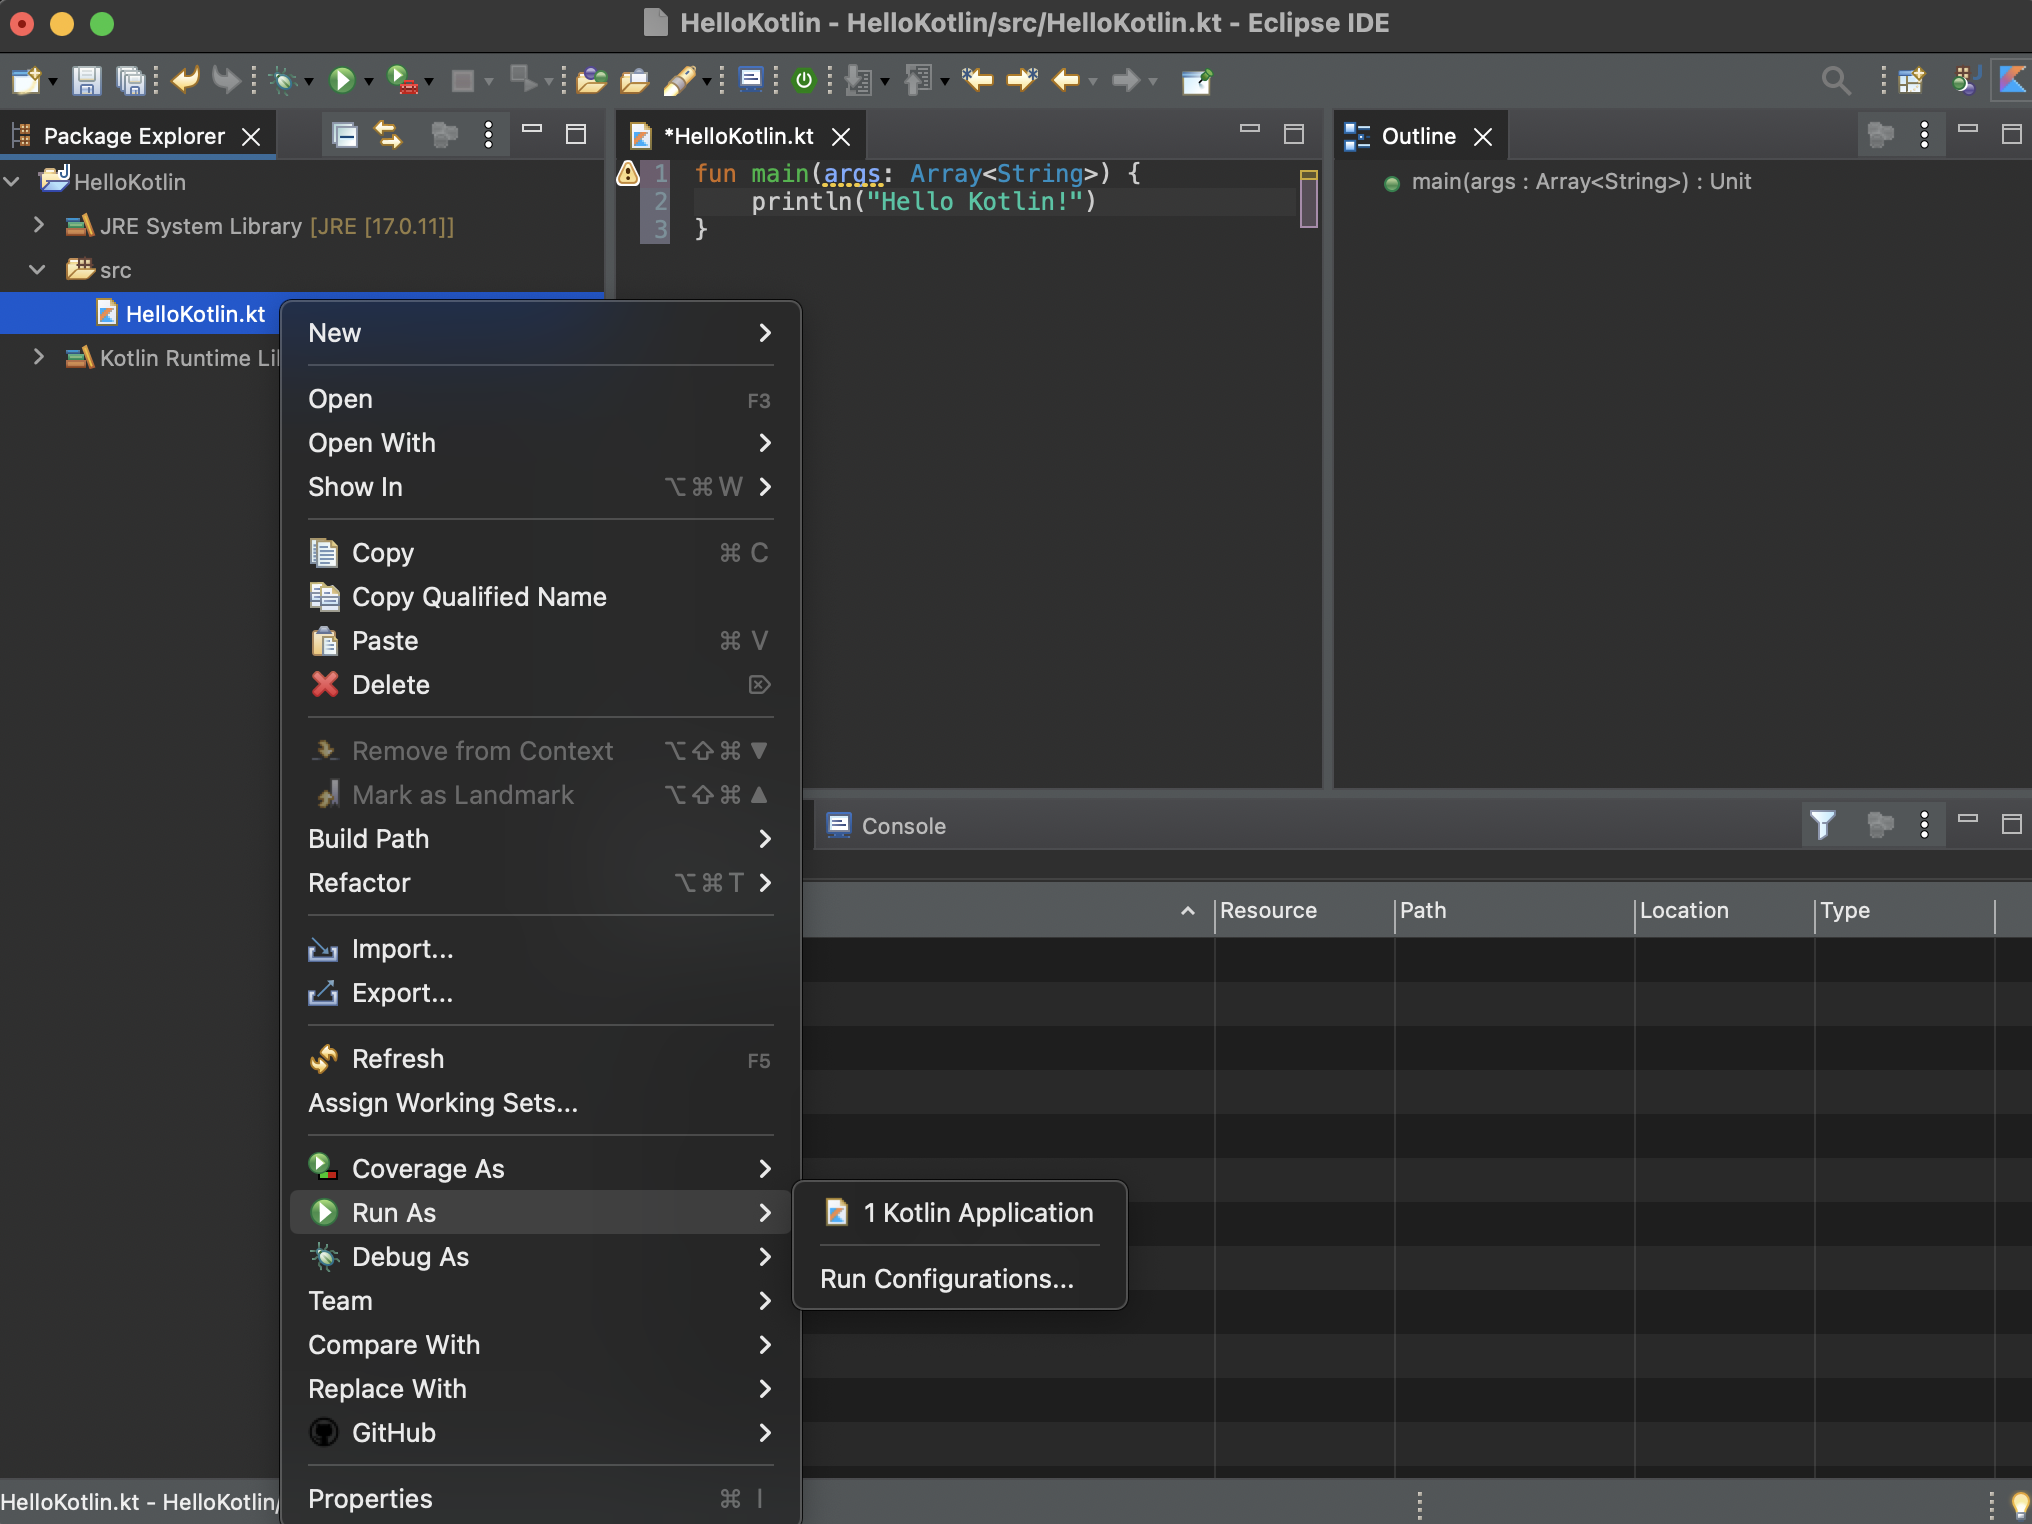Collapse the src folder tree node

point(38,270)
